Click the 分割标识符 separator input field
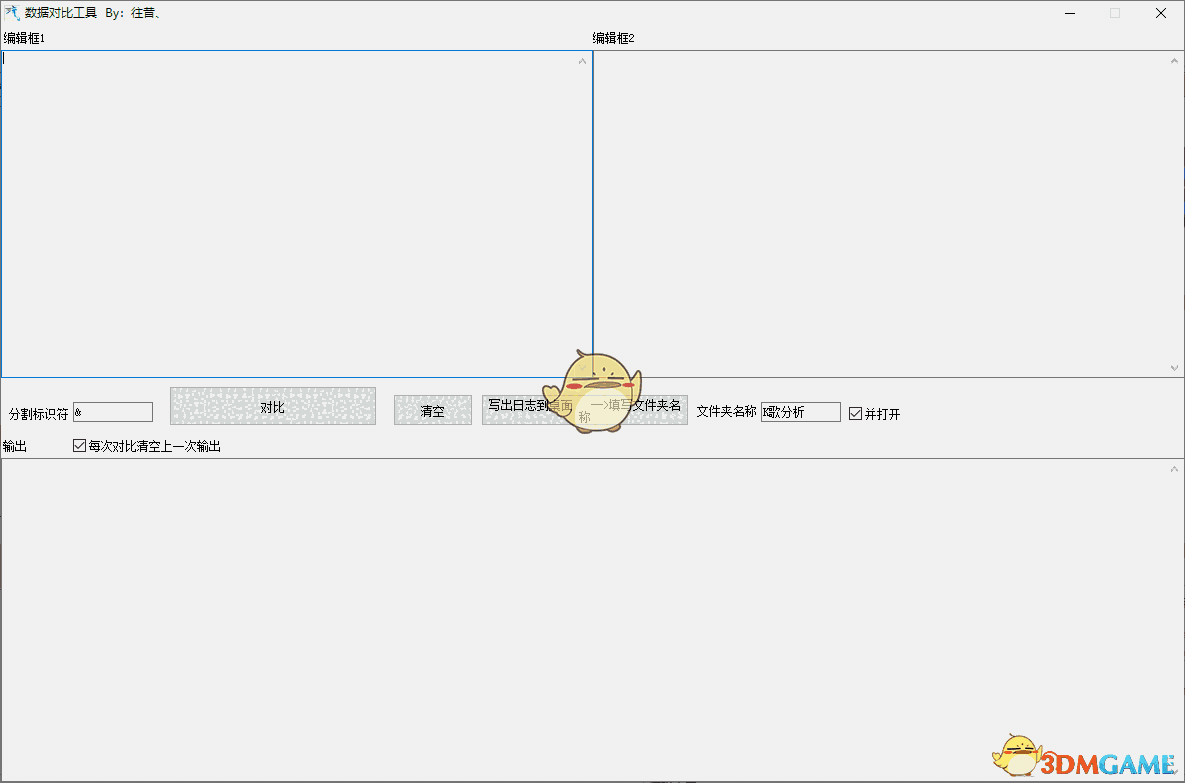 113,411
